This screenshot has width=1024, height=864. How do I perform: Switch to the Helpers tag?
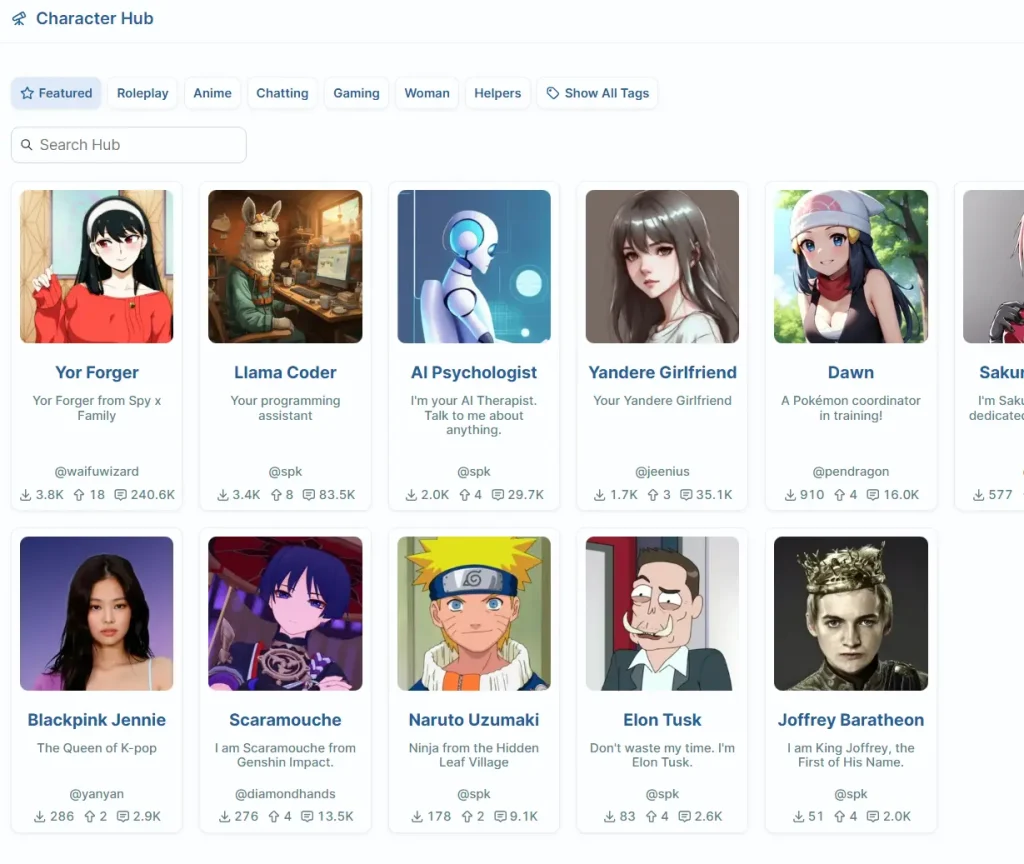498,93
